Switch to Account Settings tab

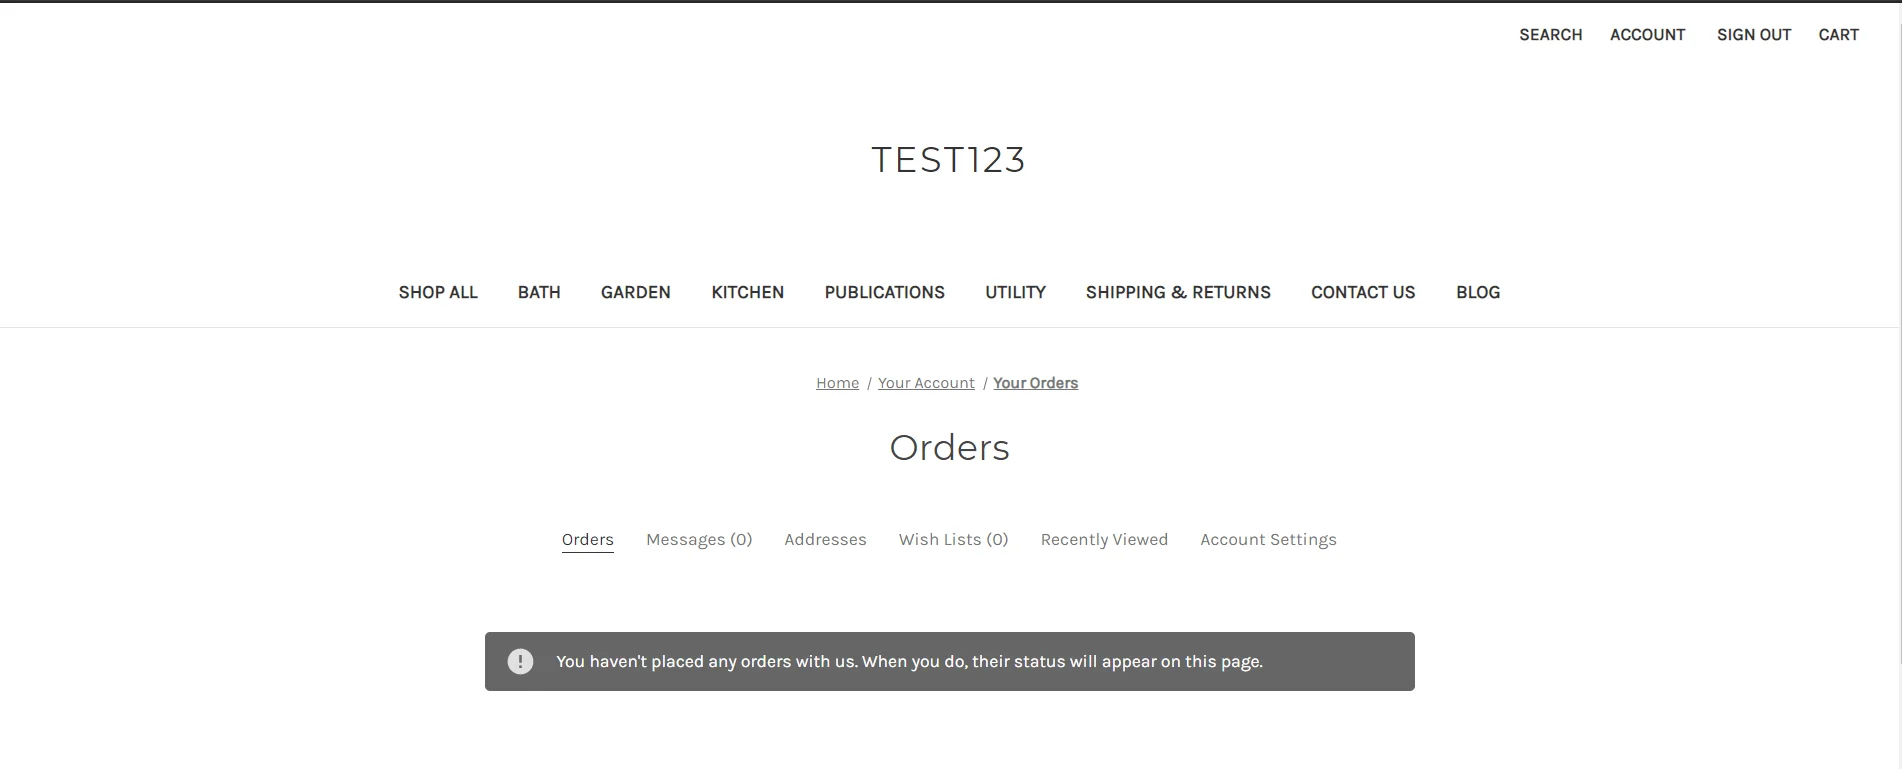(x=1268, y=540)
